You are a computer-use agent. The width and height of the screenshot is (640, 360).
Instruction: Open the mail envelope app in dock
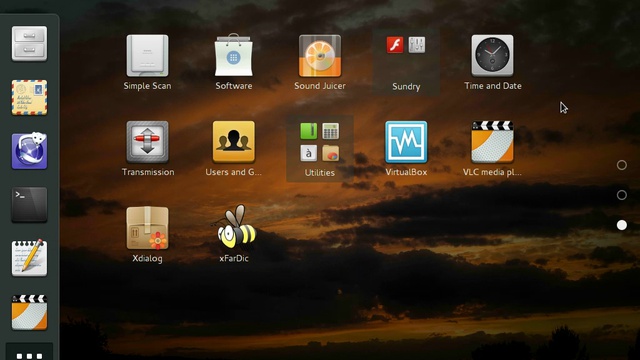coord(29,98)
